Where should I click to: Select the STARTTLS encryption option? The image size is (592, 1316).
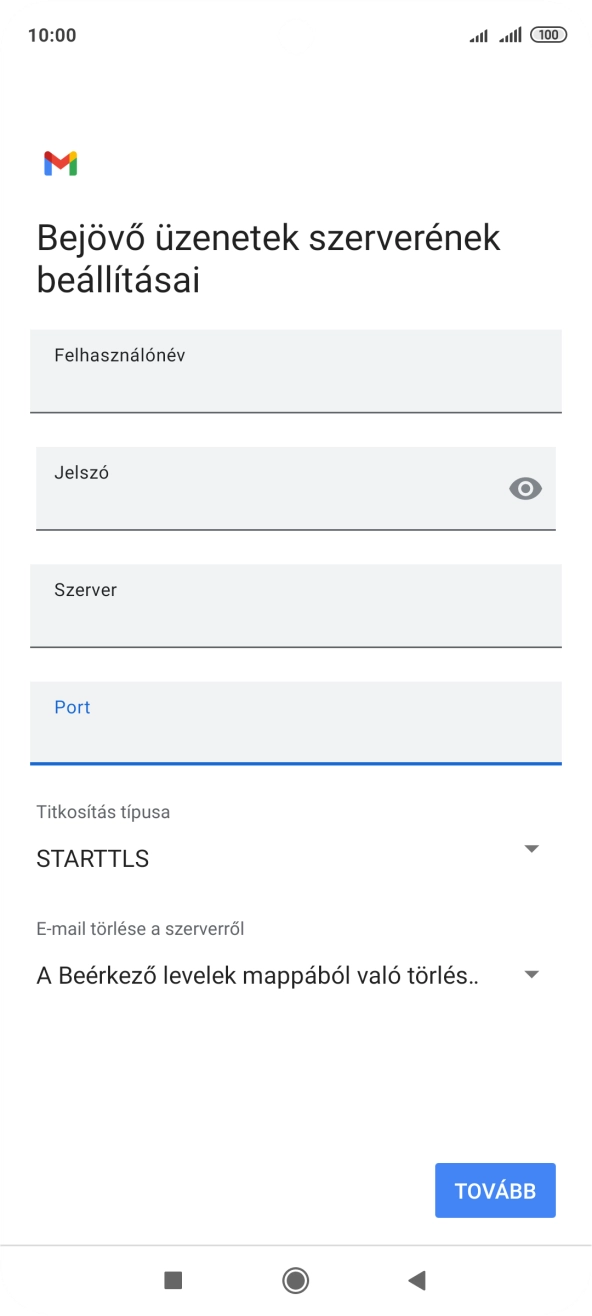click(92, 857)
